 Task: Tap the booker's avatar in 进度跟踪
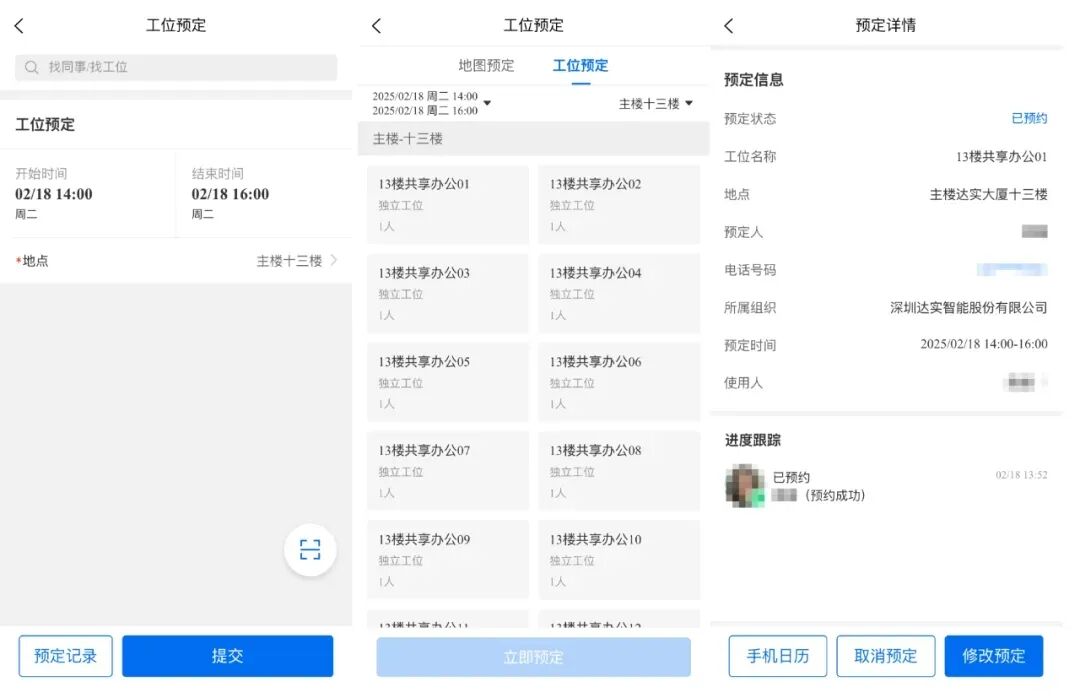pos(744,487)
